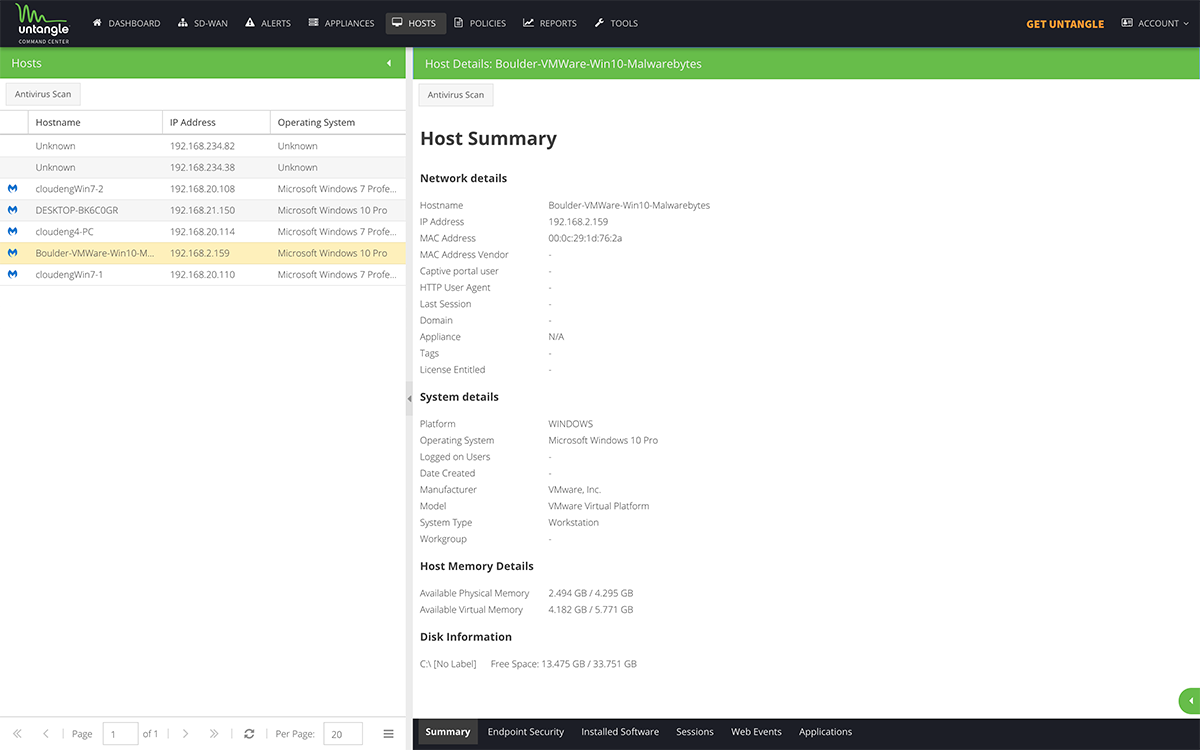Switch to the Installed Software tab
The width and height of the screenshot is (1200, 750).
(x=620, y=732)
